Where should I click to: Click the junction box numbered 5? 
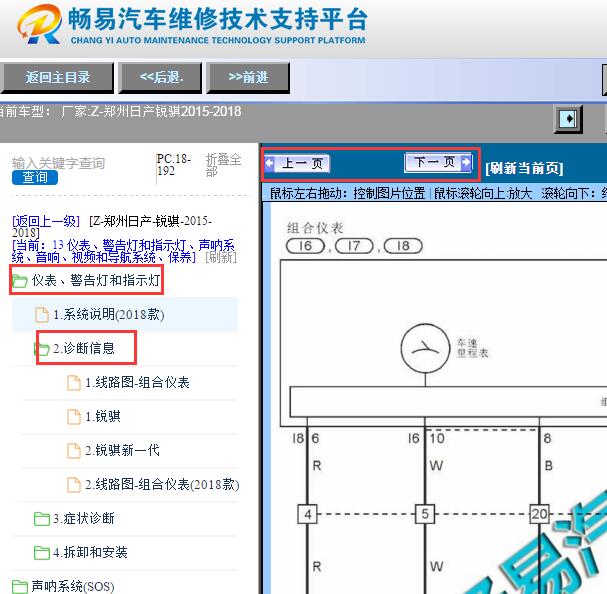425,514
